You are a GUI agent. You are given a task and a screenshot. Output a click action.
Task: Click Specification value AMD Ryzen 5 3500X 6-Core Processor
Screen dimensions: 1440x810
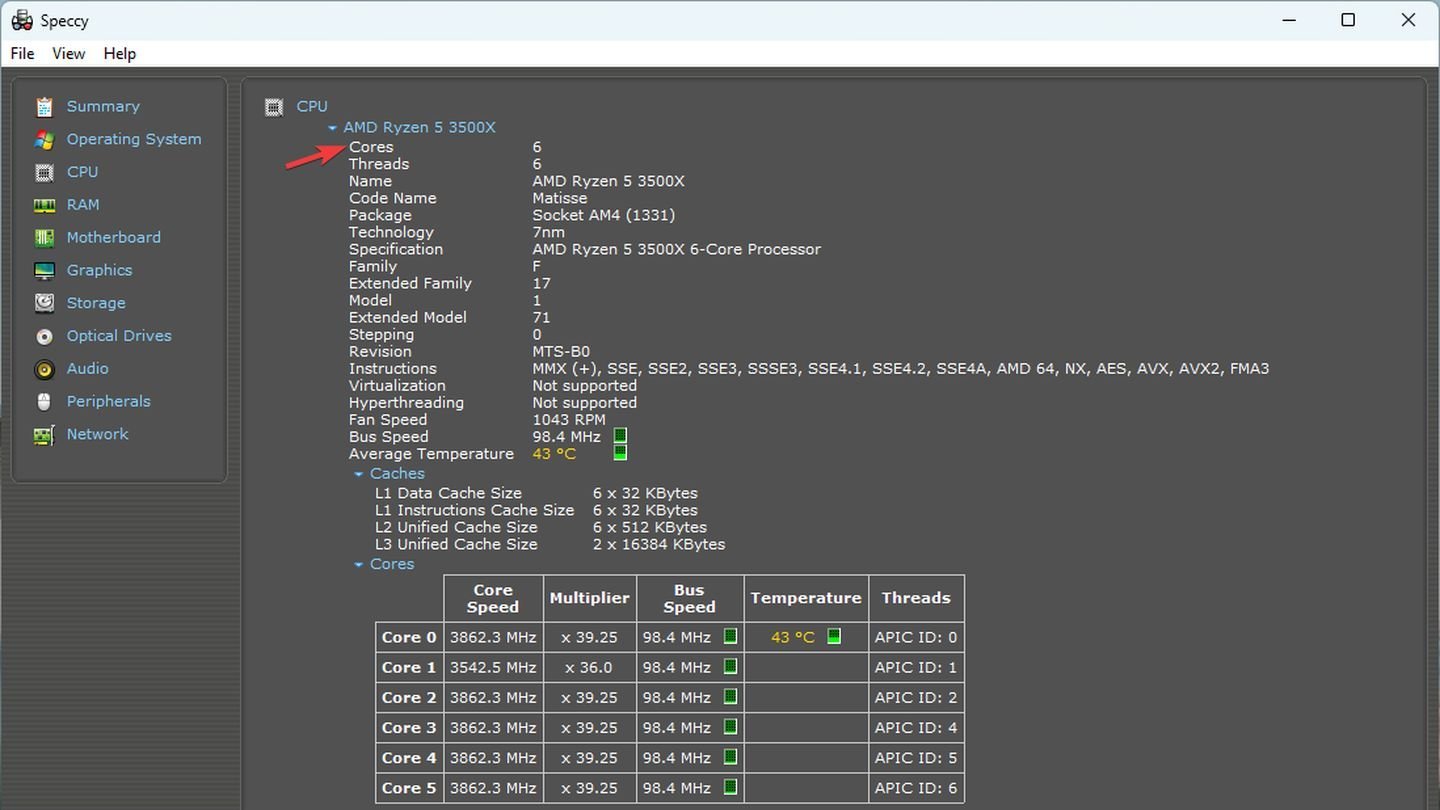coord(676,249)
